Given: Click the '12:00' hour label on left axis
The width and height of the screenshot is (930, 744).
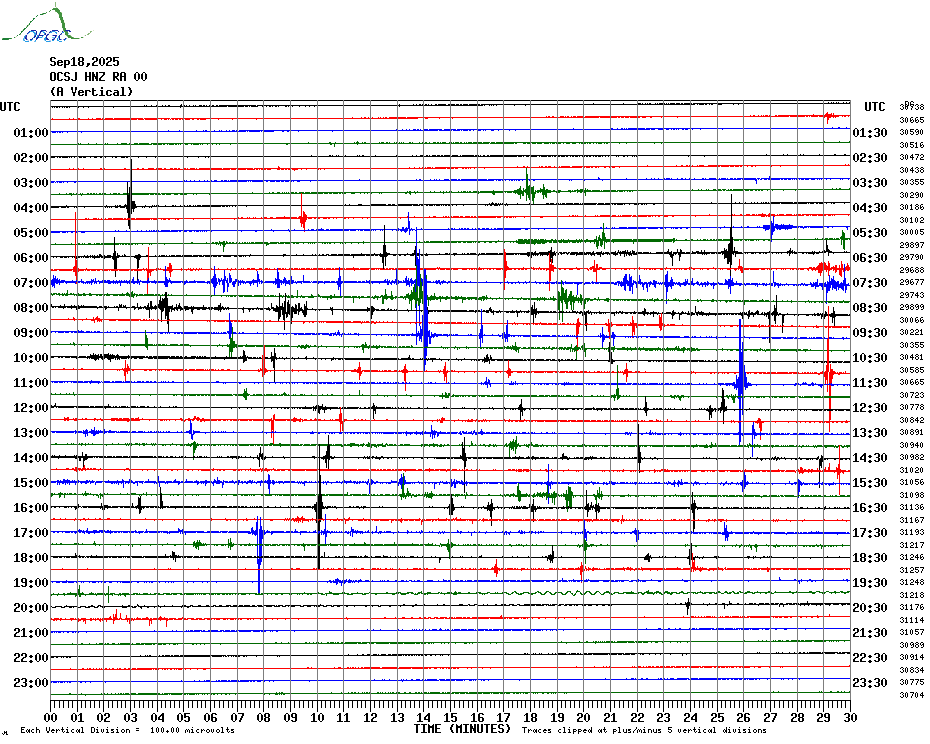Looking at the screenshot, I should [x=31, y=408].
